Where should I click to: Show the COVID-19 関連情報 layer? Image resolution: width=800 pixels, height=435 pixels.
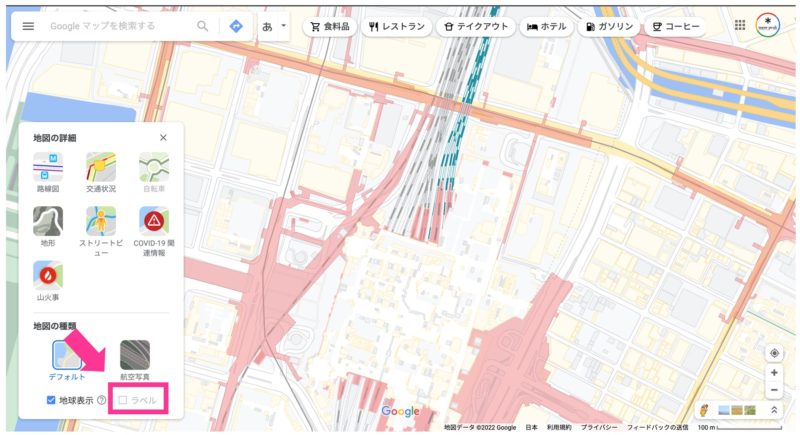tap(154, 221)
